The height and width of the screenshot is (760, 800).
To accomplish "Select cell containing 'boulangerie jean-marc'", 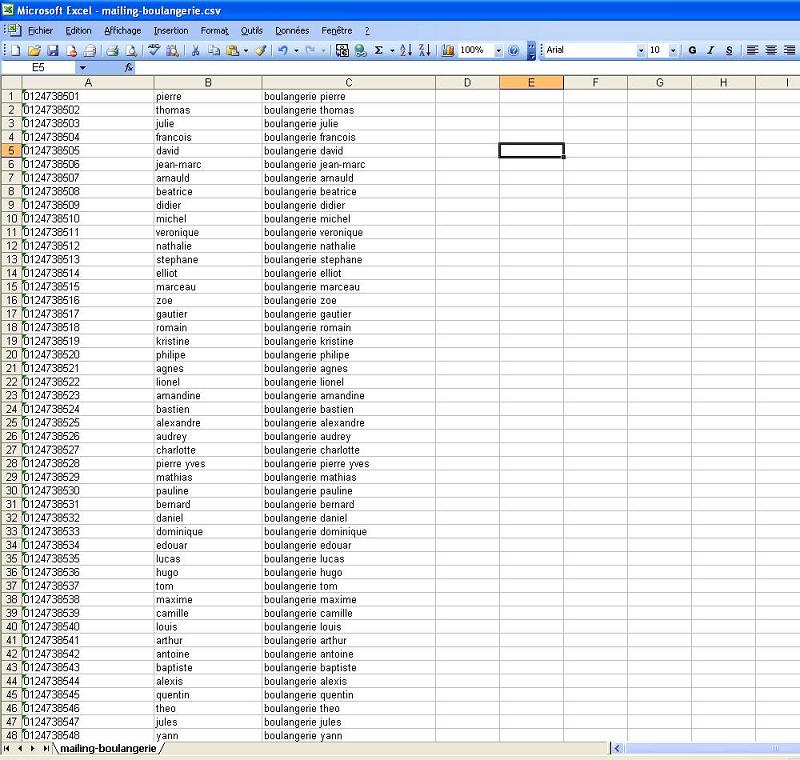I will click(x=348, y=164).
